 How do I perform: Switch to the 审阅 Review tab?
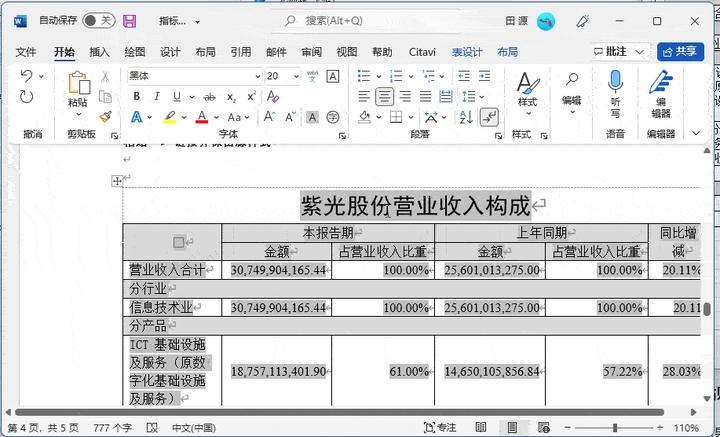311,52
